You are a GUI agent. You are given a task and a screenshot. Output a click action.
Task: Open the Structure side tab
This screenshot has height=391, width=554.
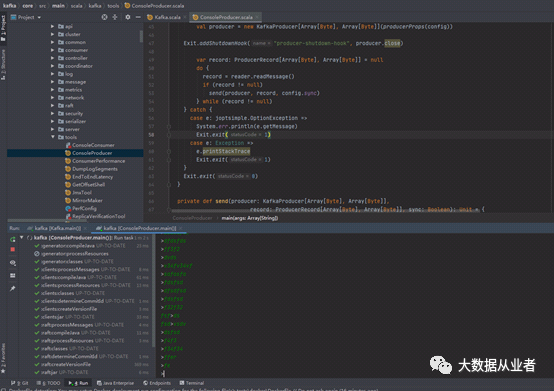pos(3,64)
